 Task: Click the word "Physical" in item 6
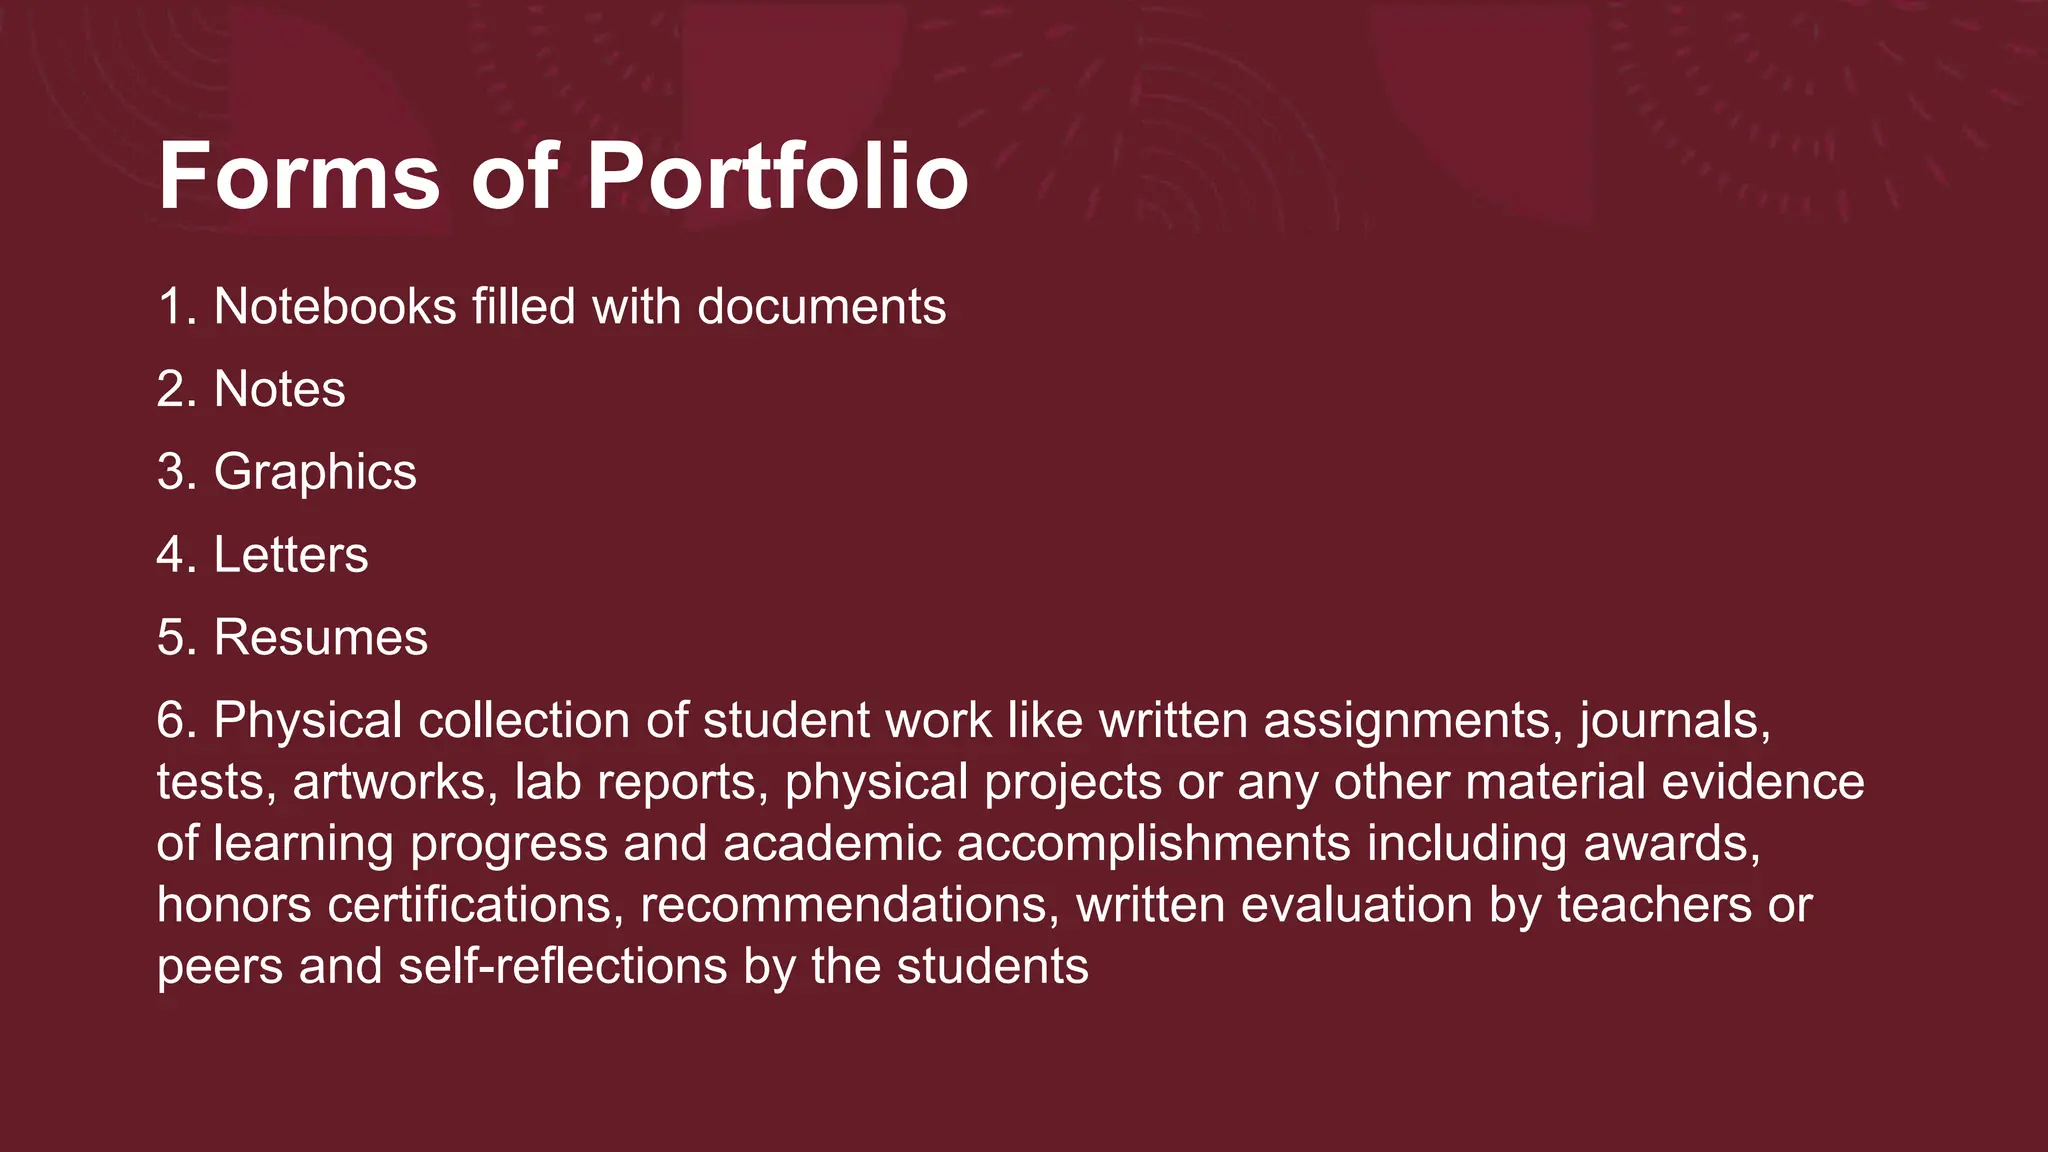coord(308,721)
